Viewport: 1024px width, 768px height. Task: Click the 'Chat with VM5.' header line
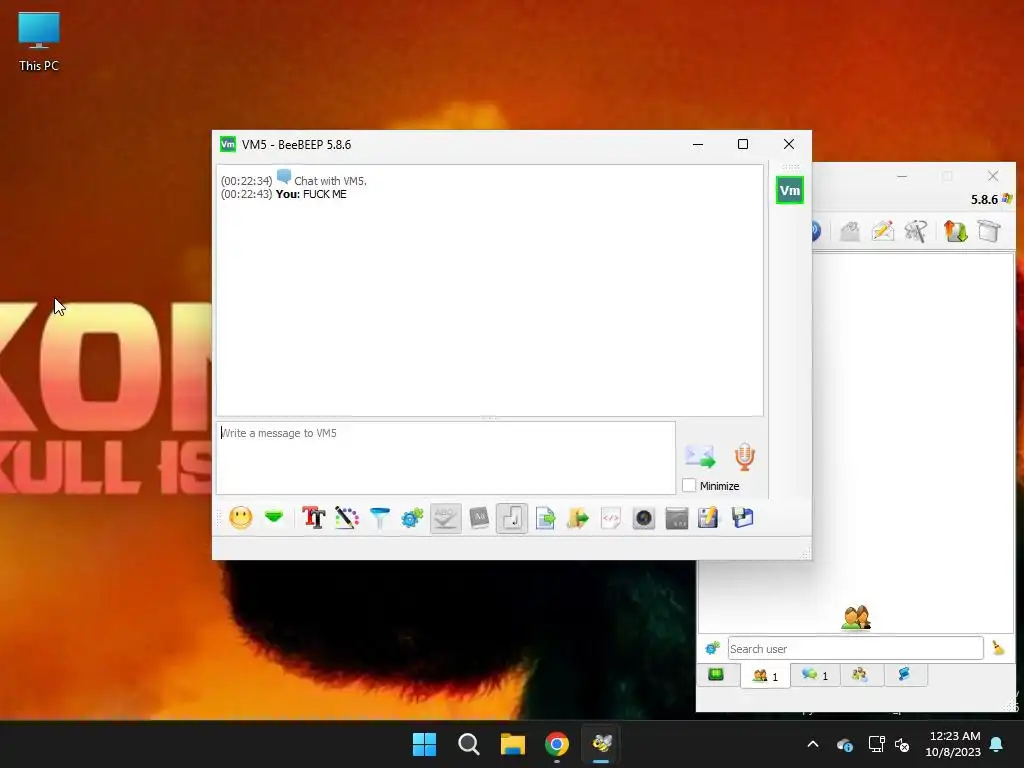click(294, 180)
